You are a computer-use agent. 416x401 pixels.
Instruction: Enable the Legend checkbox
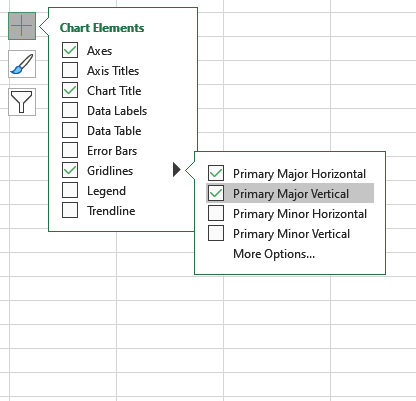[70, 190]
